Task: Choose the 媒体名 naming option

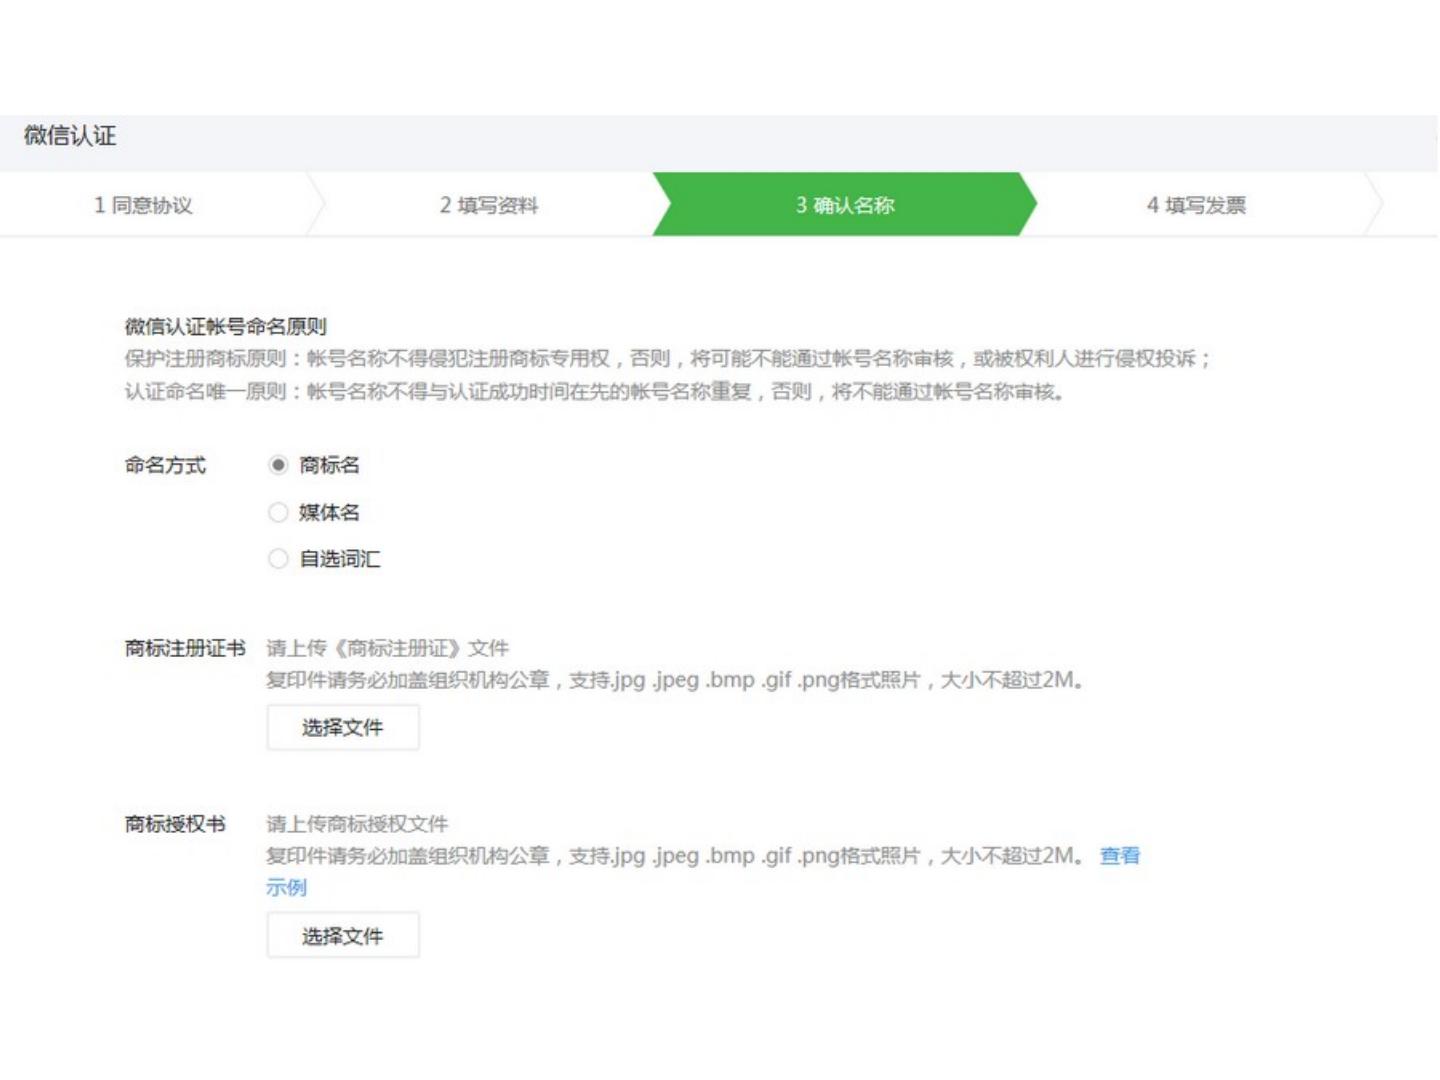Action: [278, 513]
